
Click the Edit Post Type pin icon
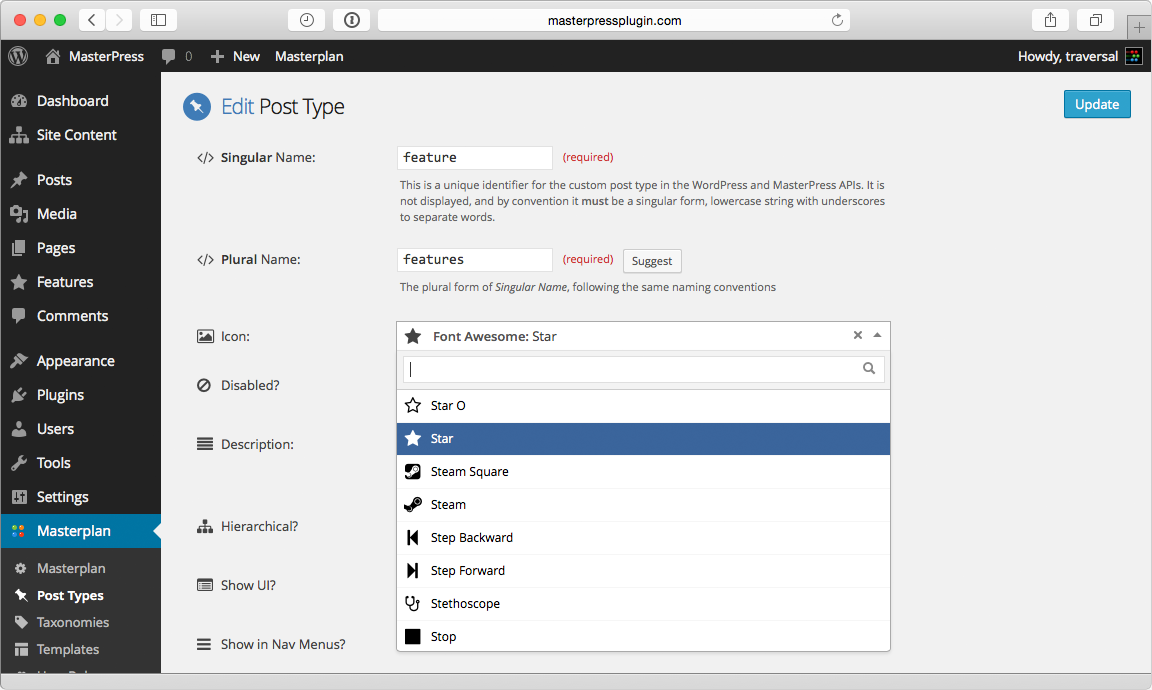197,107
